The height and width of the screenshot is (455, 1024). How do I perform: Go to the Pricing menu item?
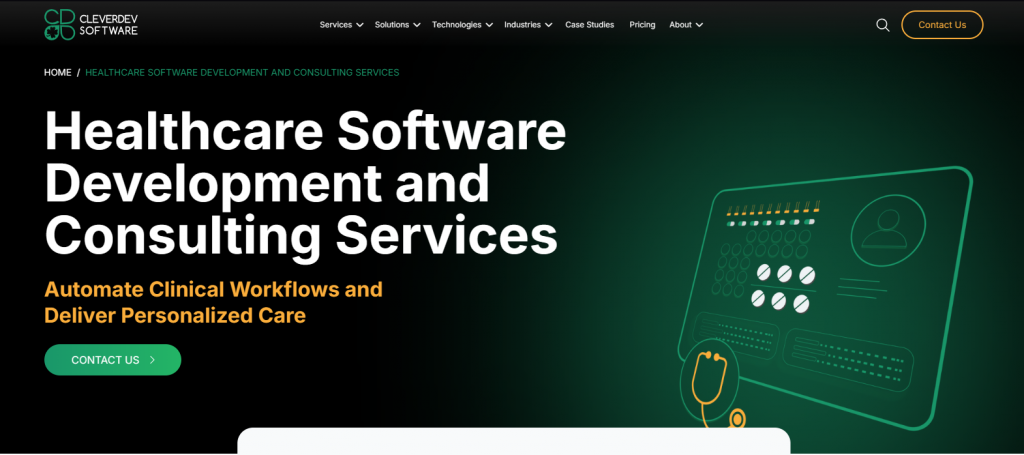coord(642,25)
